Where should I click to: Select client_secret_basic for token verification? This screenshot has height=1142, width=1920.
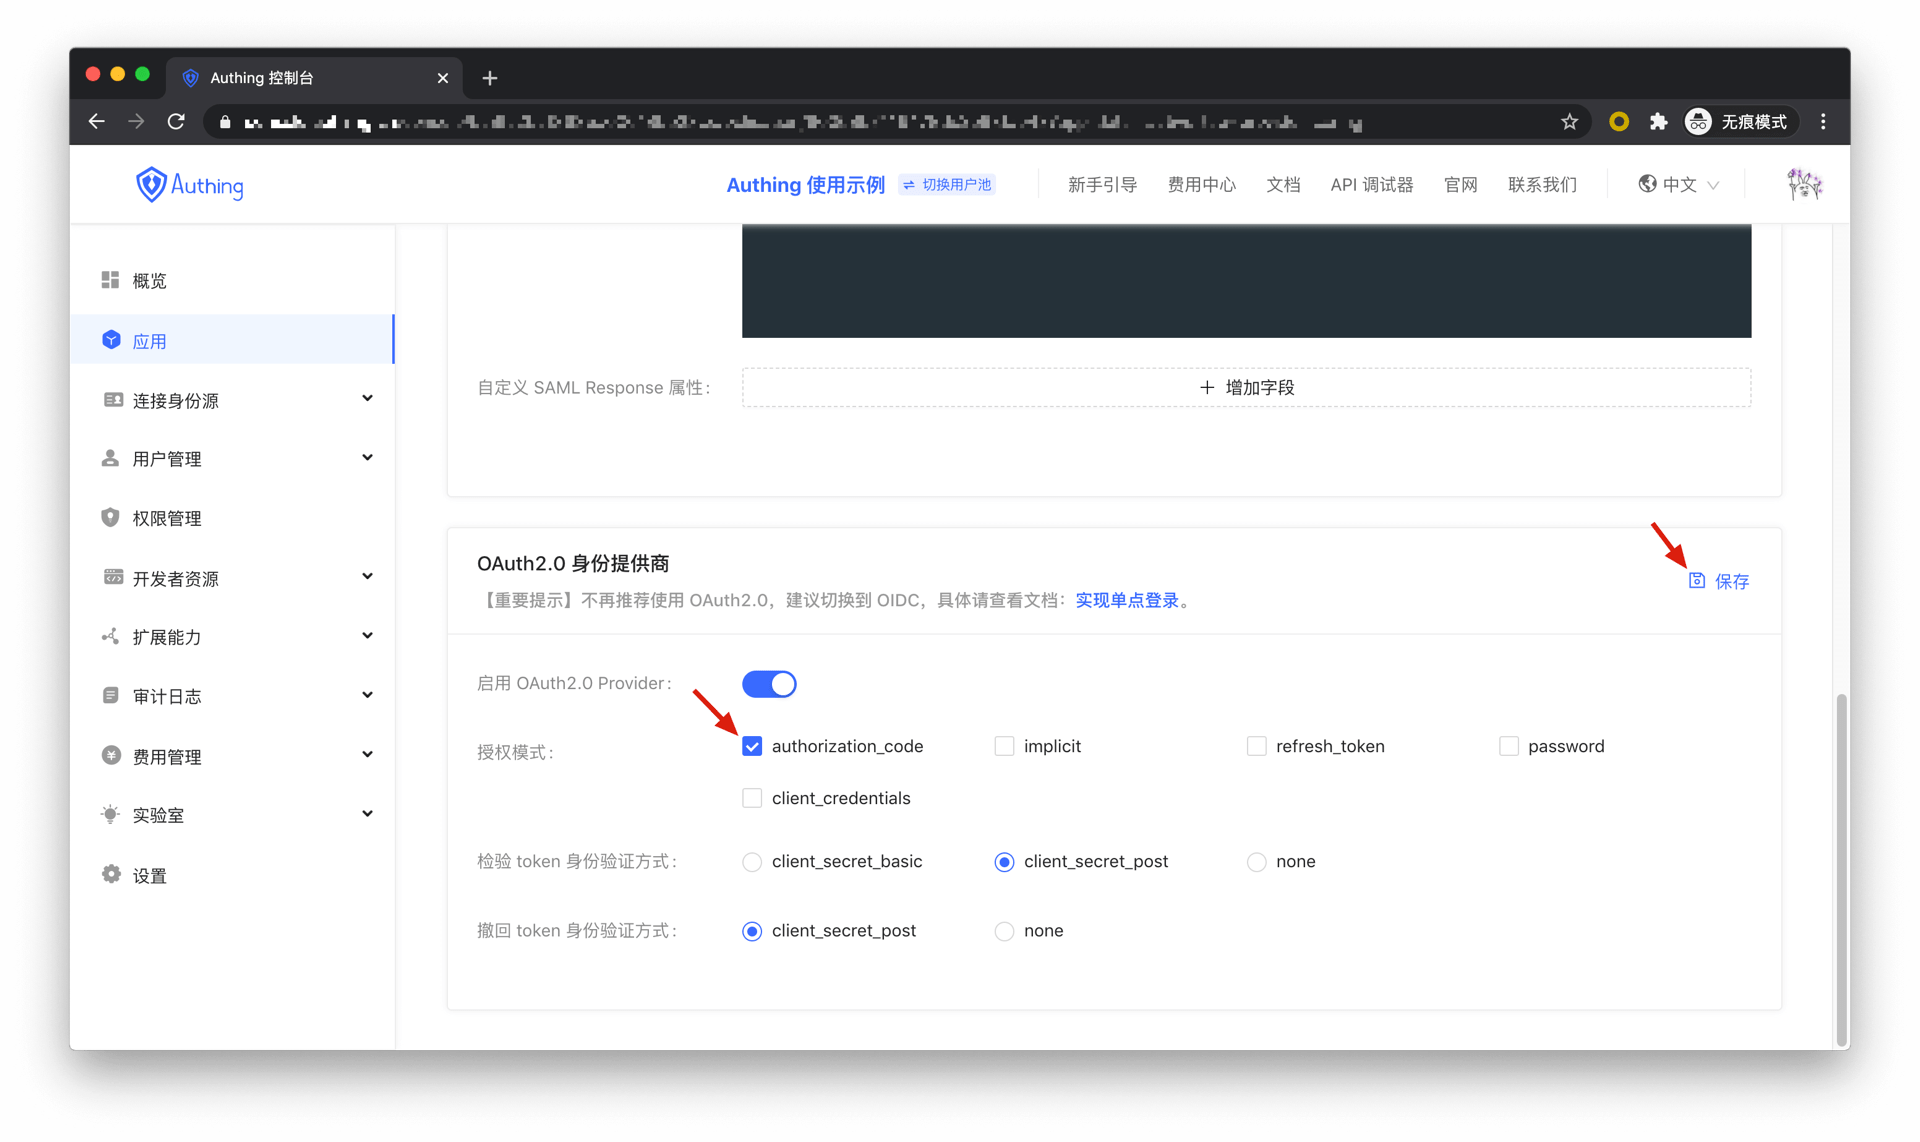[x=752, y=861]
